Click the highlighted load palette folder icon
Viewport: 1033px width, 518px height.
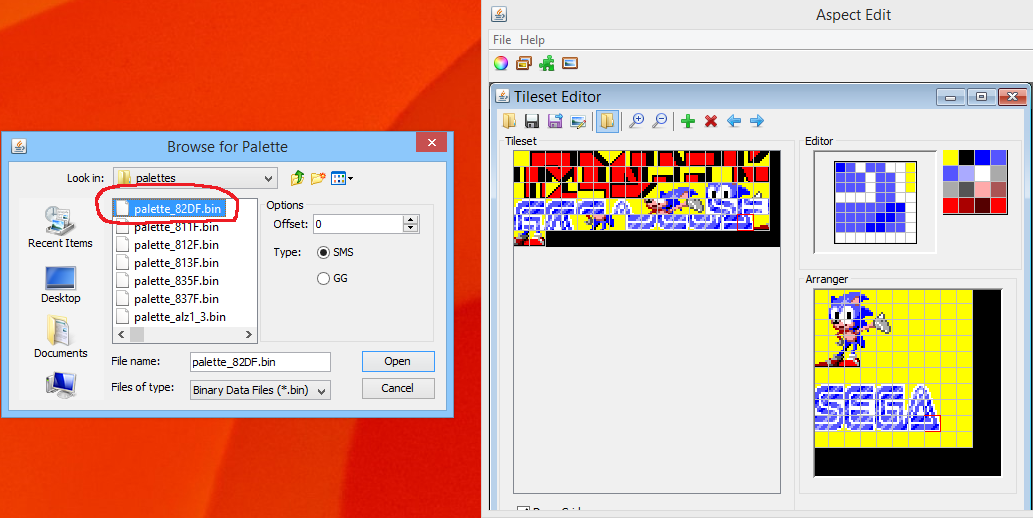pyautogui.click(x=607, y=121)
